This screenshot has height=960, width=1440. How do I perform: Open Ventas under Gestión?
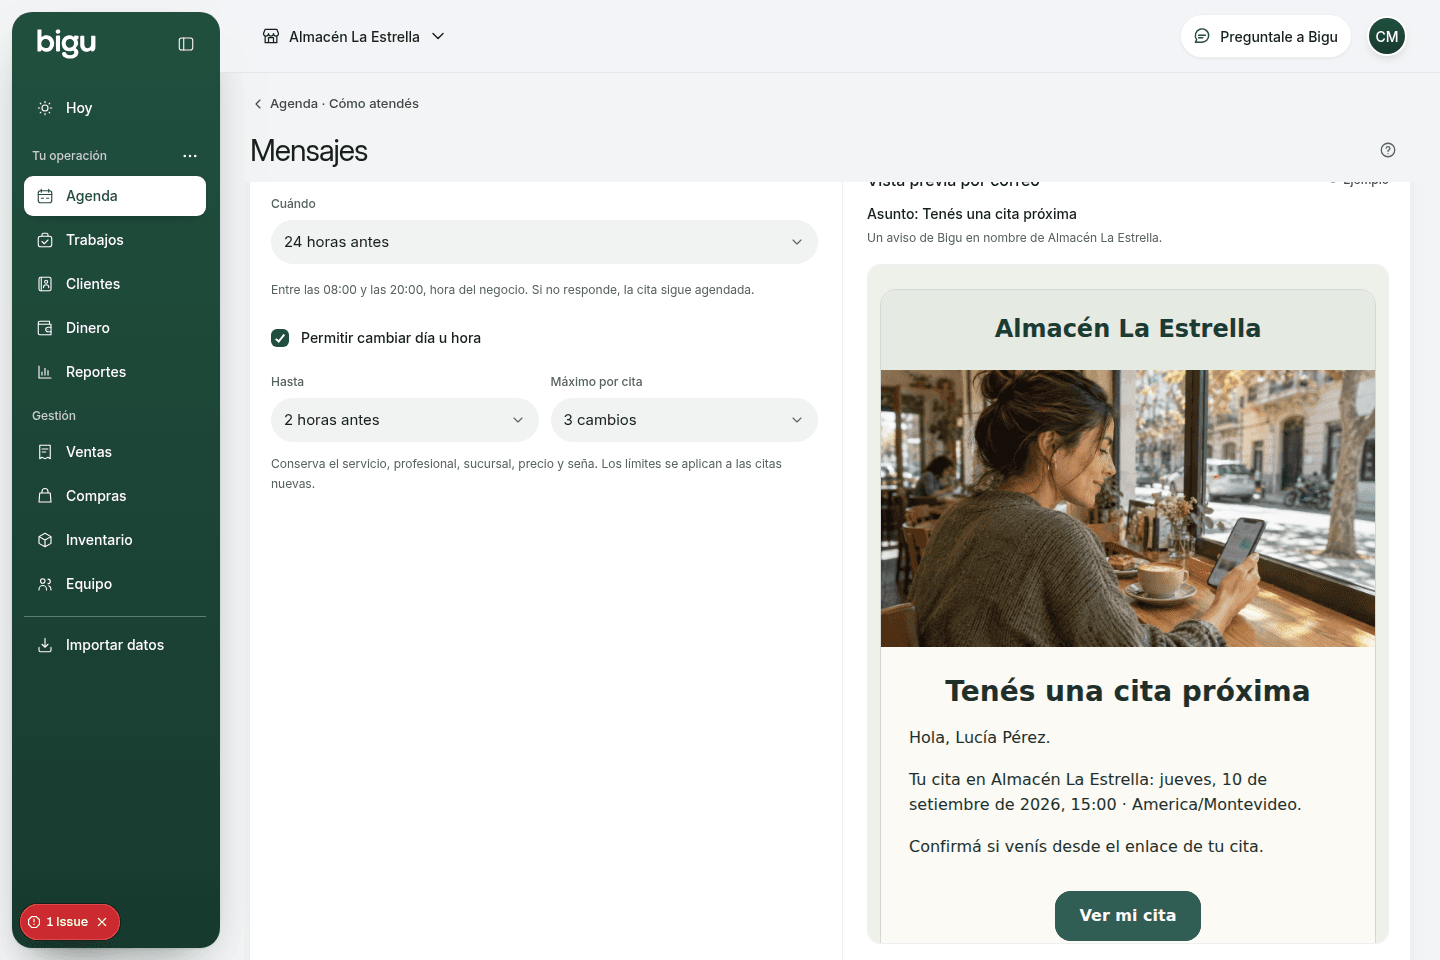115,452
